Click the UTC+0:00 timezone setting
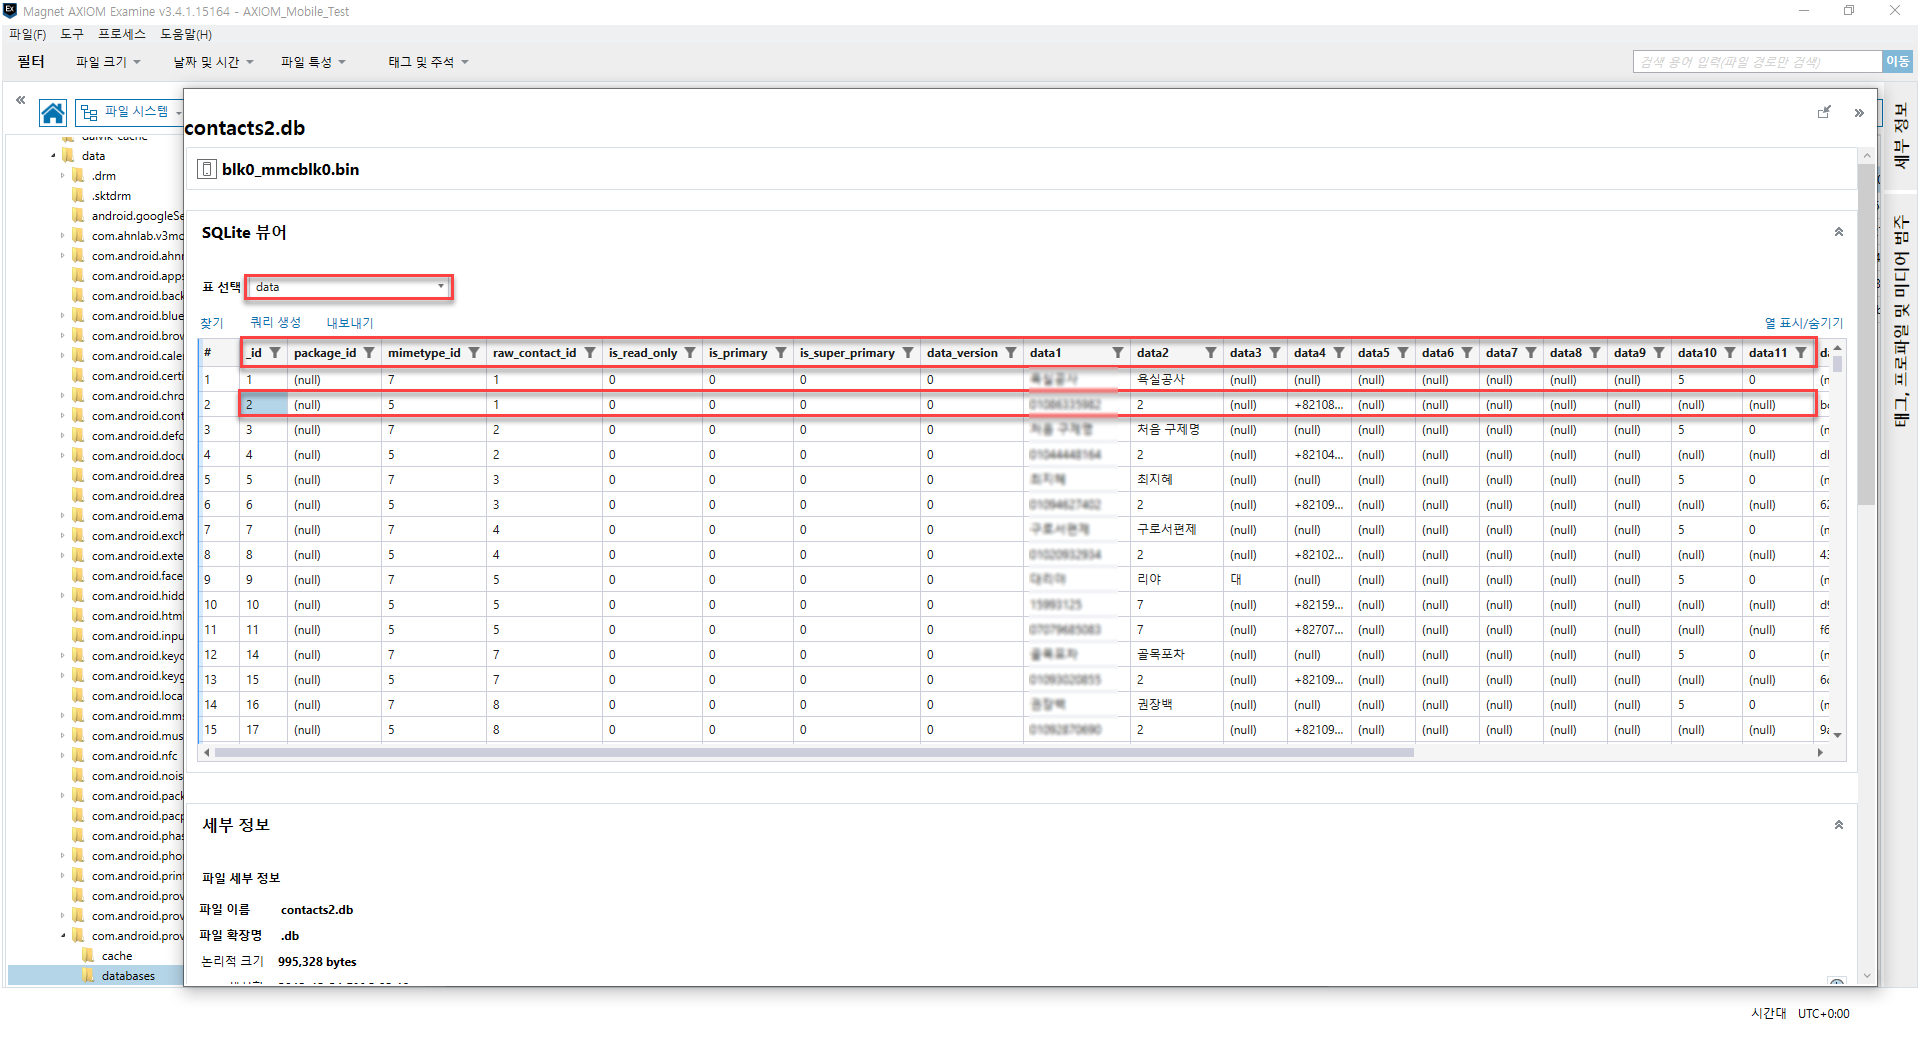1920x1040 pixels. click(x=1824, y=1013)
